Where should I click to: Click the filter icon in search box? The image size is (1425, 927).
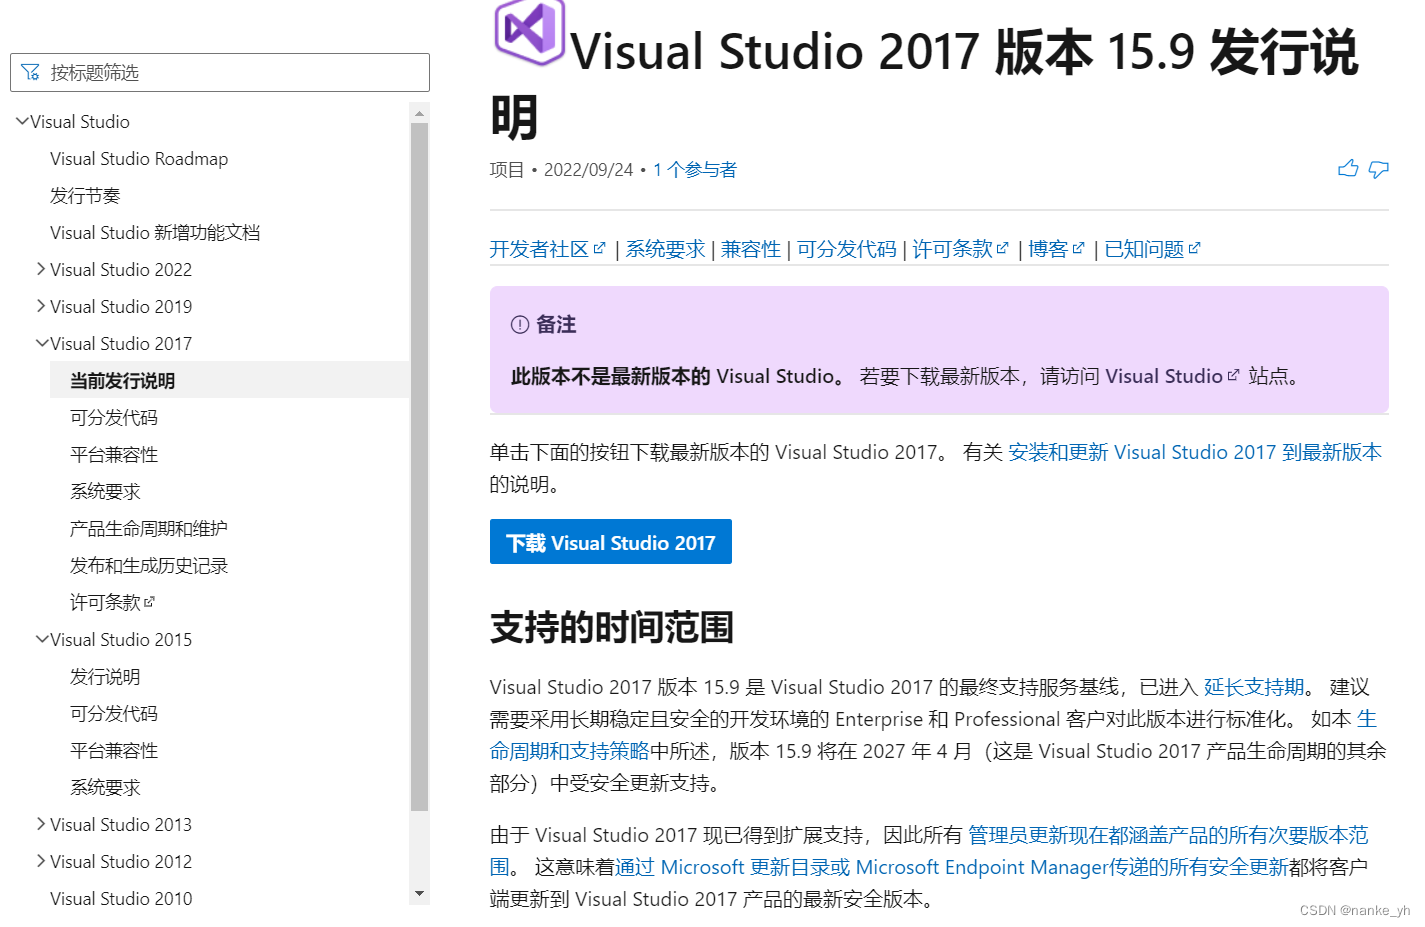click(x=30, y=72)
